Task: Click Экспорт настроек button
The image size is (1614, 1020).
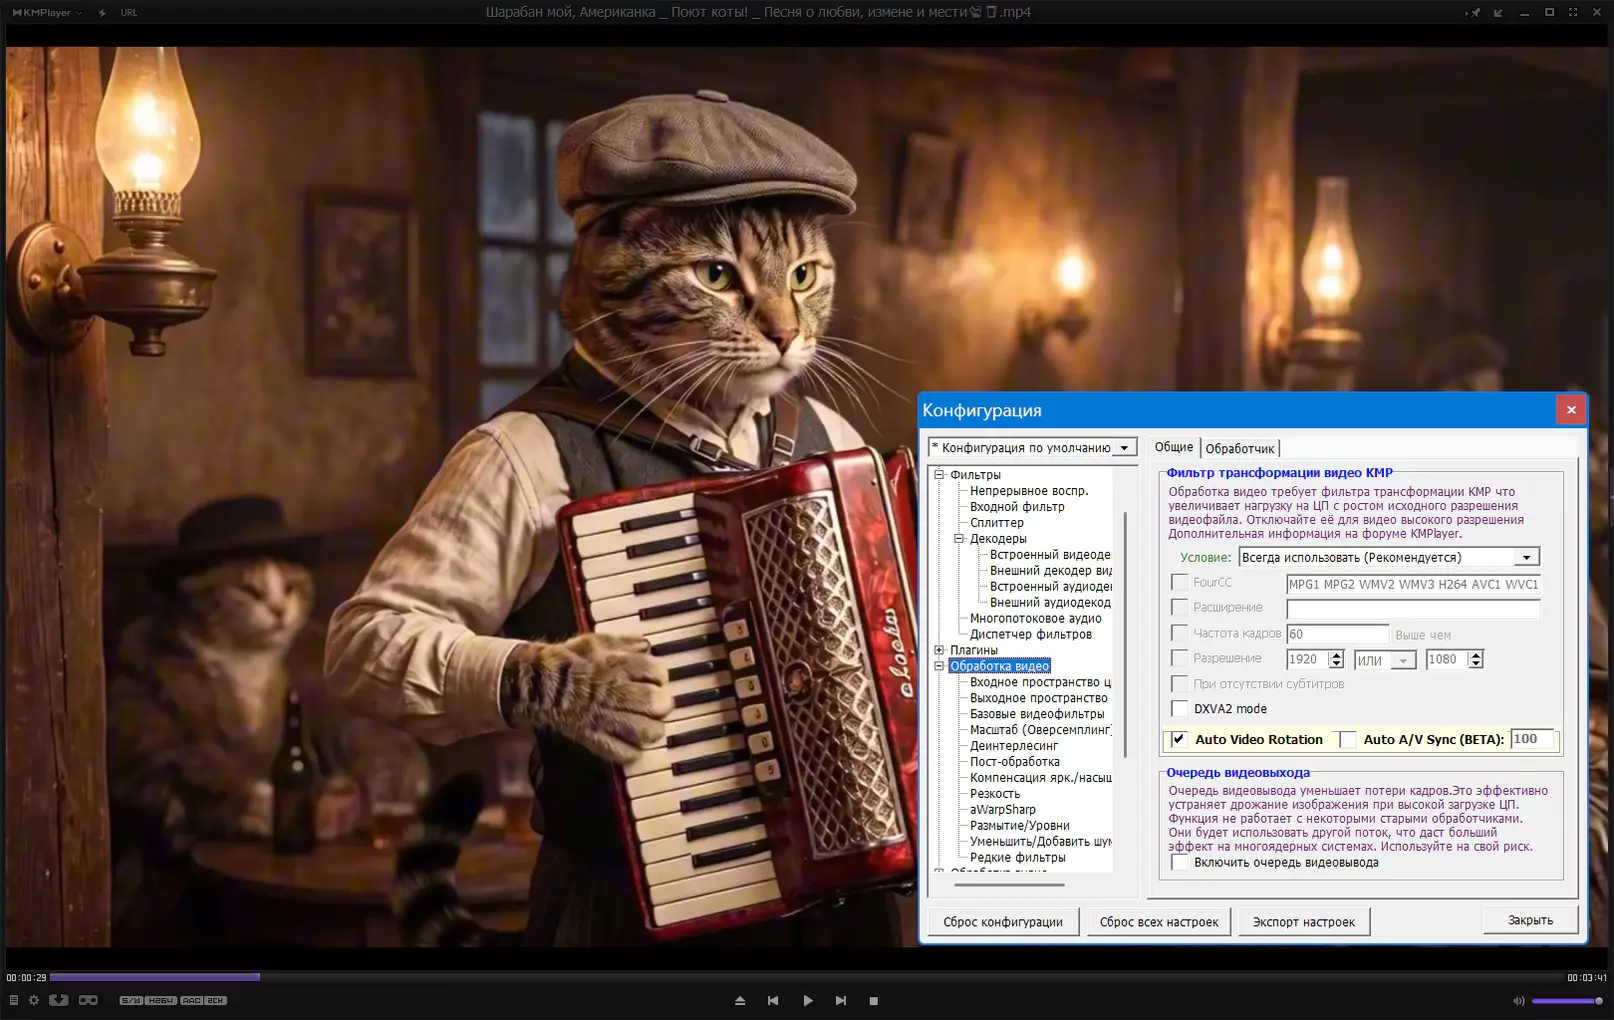Action: click(1304, 922)
